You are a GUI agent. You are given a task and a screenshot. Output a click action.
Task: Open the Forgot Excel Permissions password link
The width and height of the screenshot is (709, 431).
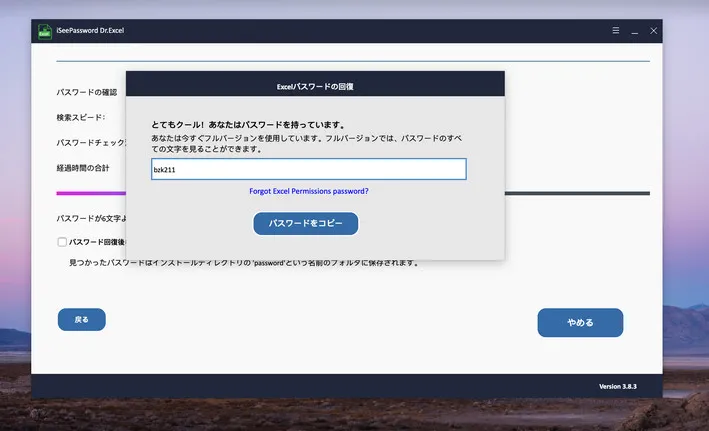pos(309,191)
